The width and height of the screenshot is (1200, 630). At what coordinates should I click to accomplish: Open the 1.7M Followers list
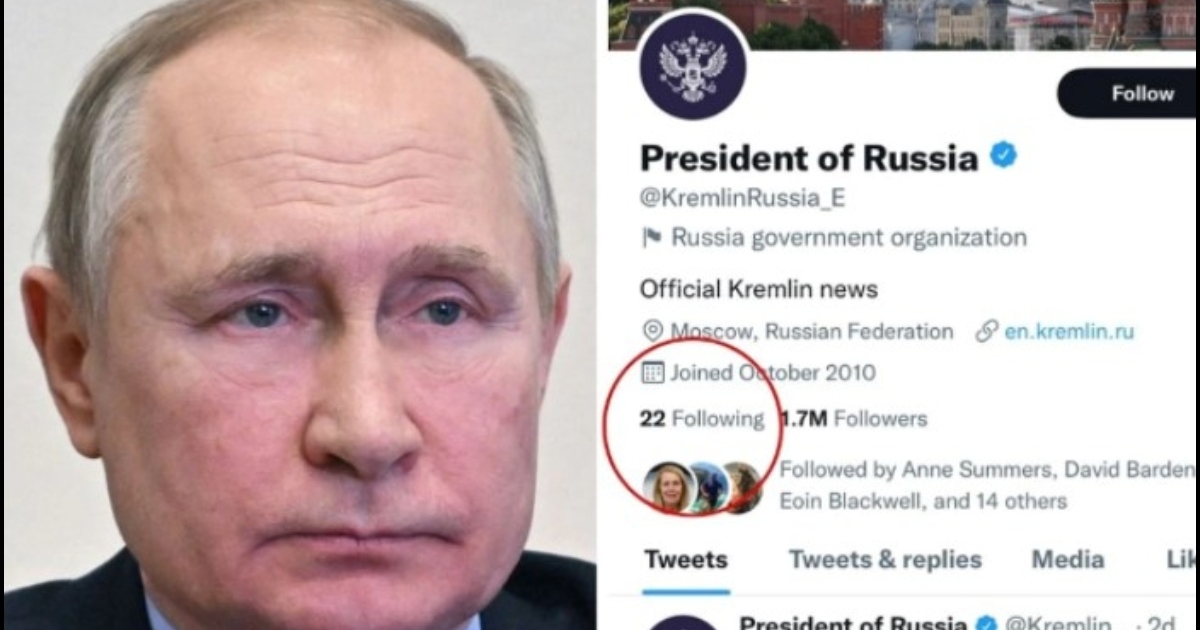853,419
